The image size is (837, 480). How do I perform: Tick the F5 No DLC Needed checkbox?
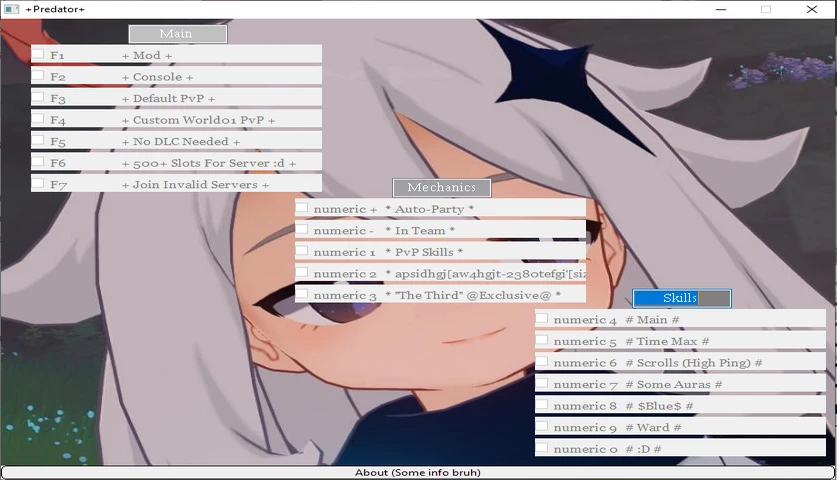point(38,139)
